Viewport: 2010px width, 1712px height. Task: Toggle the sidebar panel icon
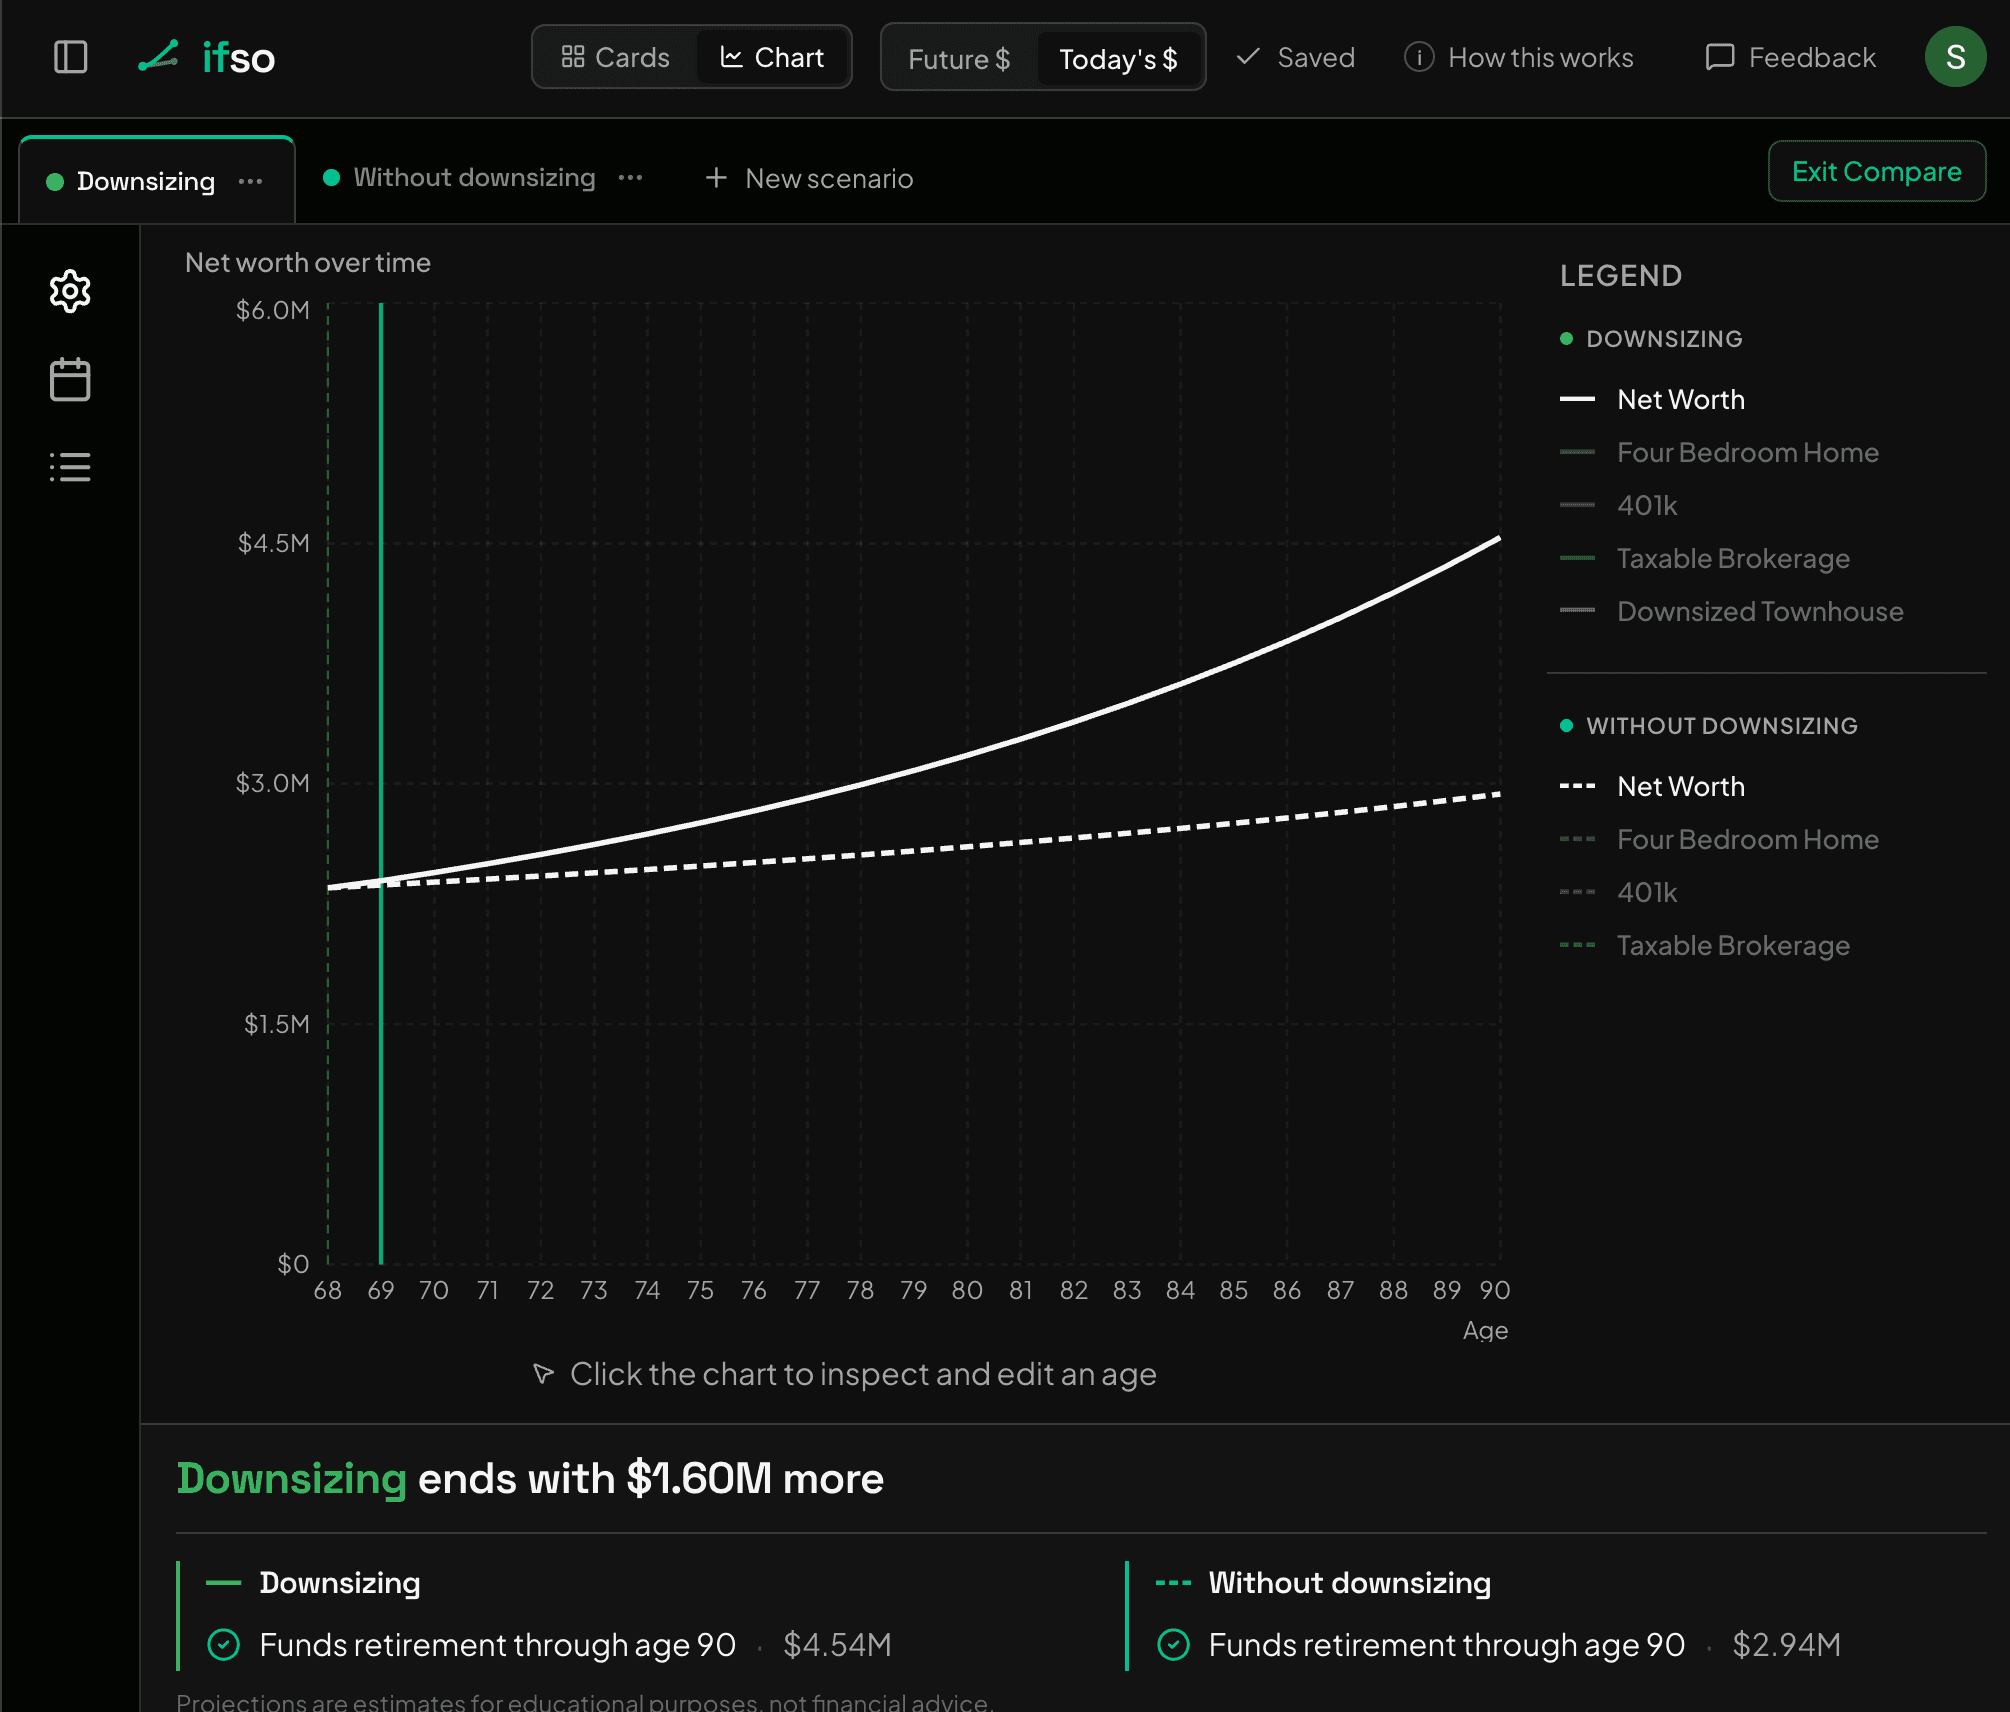point(70,57)
